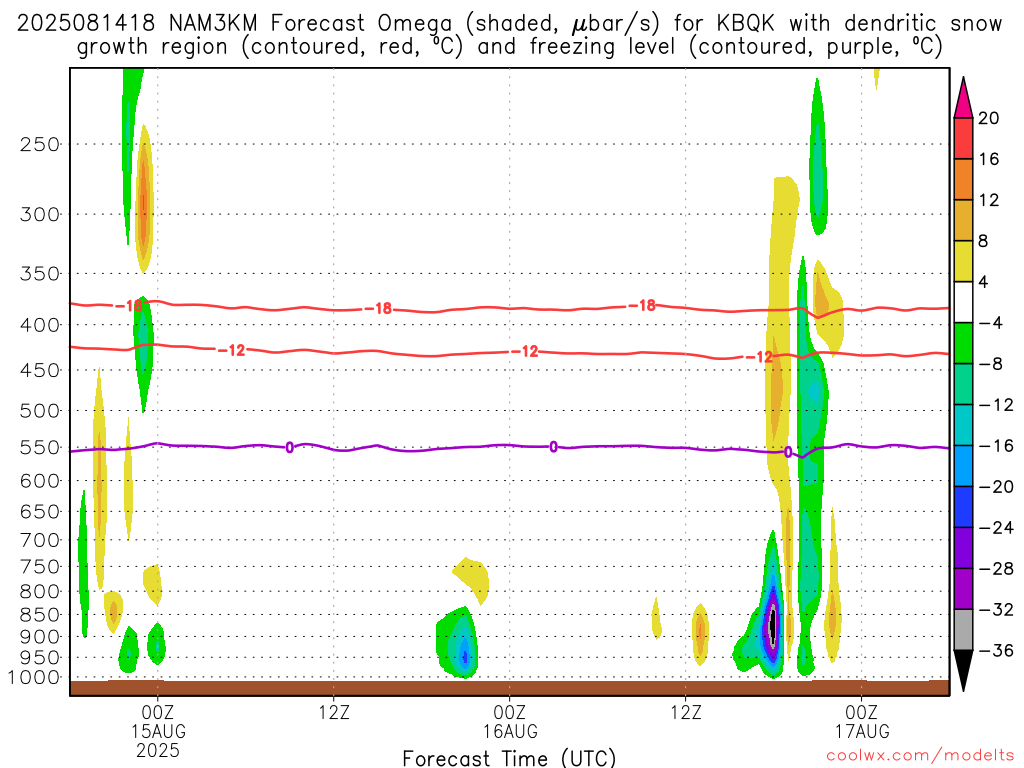Viewport: 1024px width, 768px height.
Task: Click the gray colorbar segment between -32 and -36
Action: coord(963,630)
